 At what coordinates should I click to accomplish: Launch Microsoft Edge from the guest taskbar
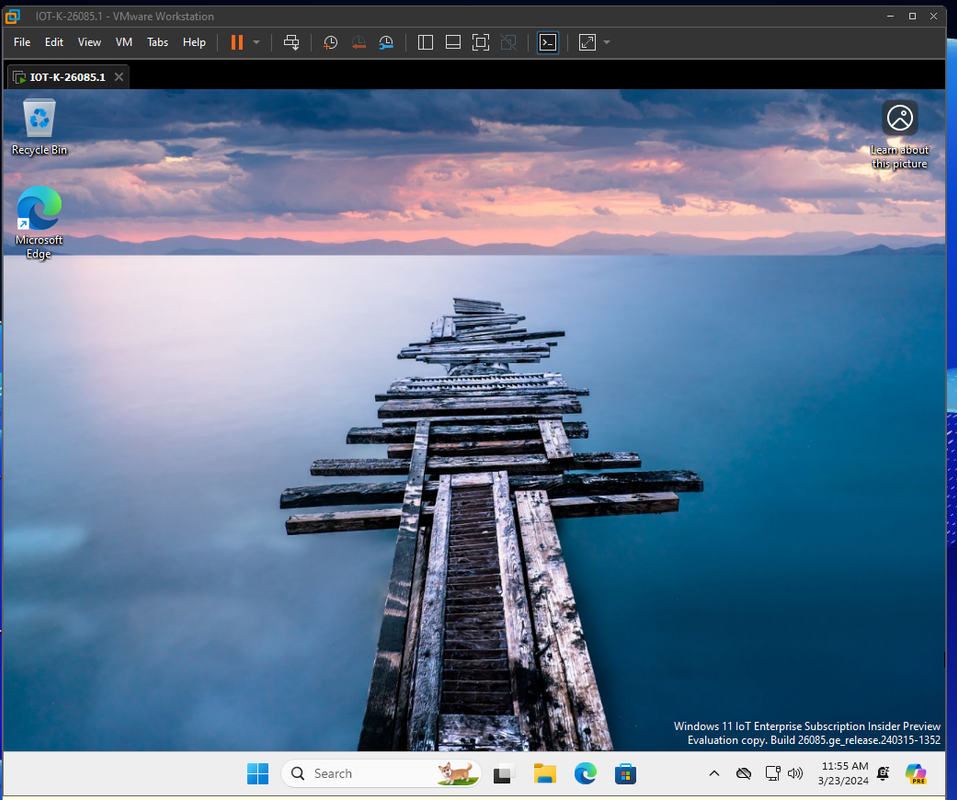(585, 774)
